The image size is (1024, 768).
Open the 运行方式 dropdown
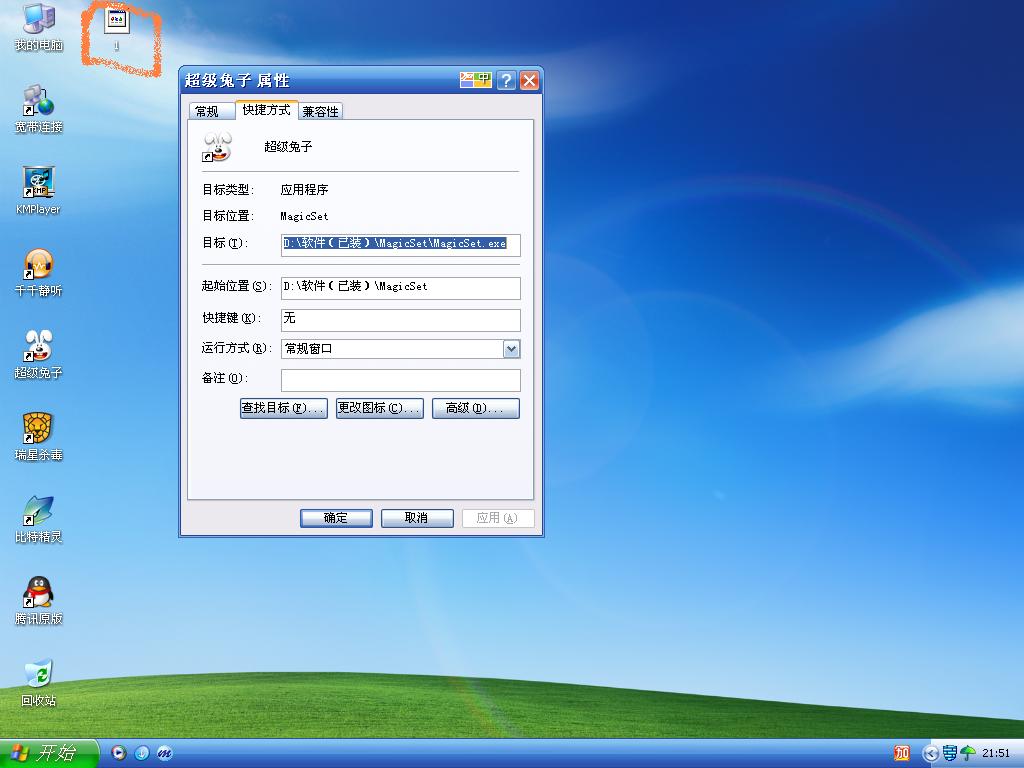(511, 349)
